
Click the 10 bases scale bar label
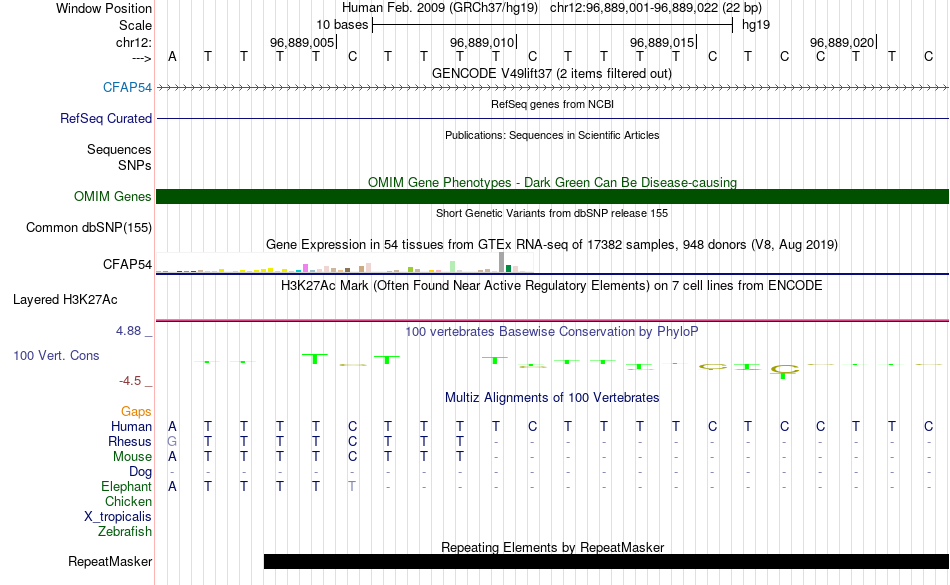pyautogui.click(x=342, y=25)
